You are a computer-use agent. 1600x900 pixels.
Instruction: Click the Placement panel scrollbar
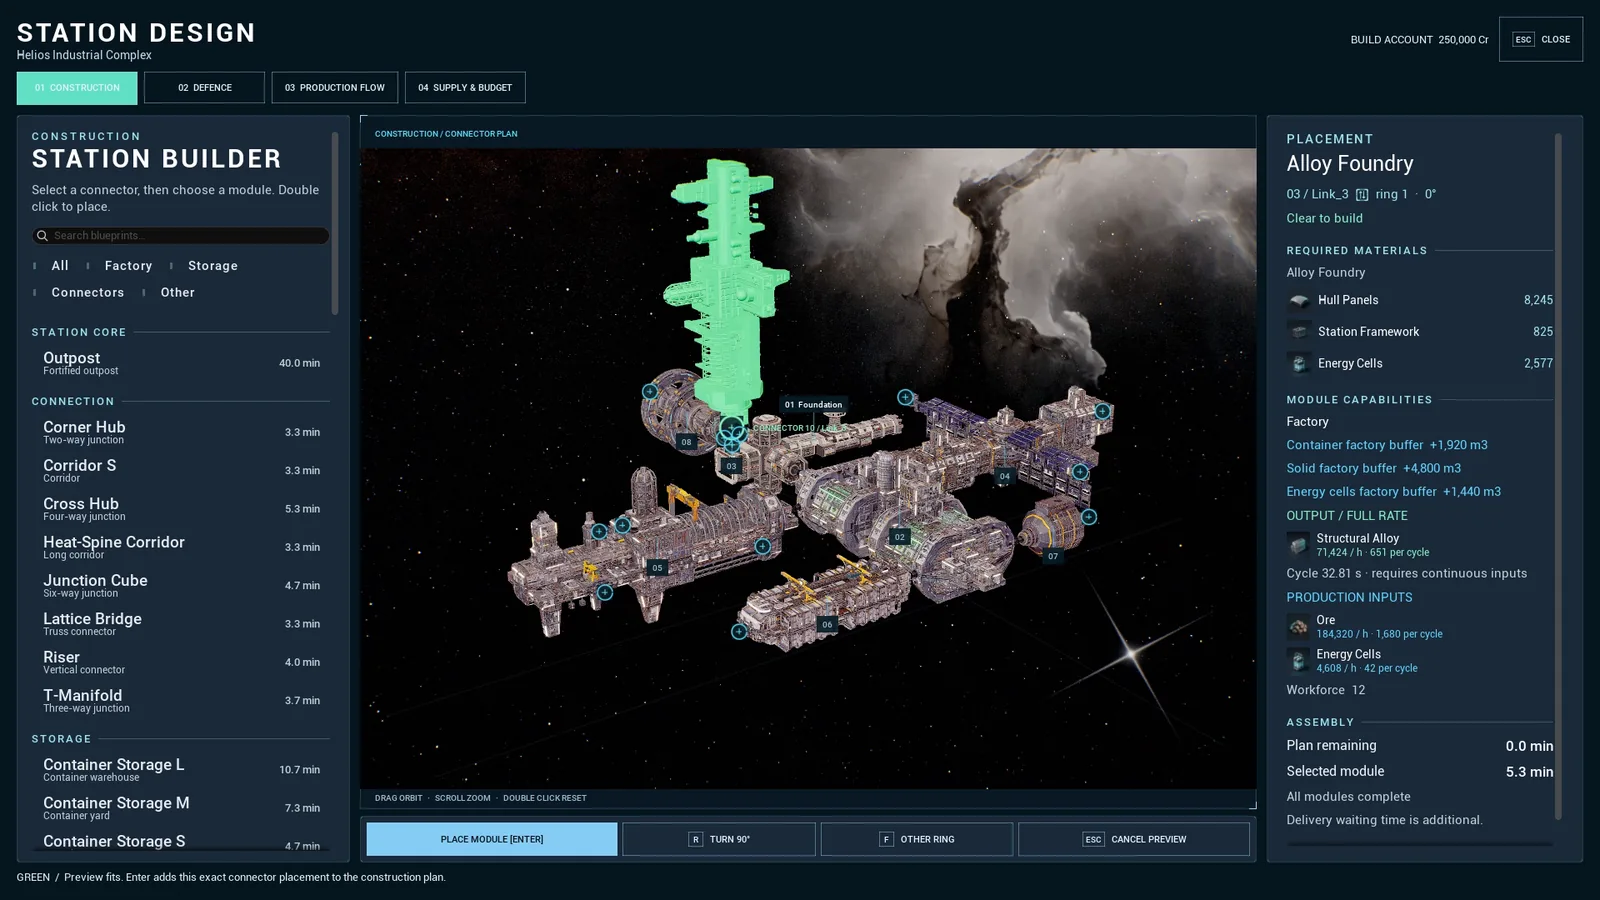(1558, 476)
